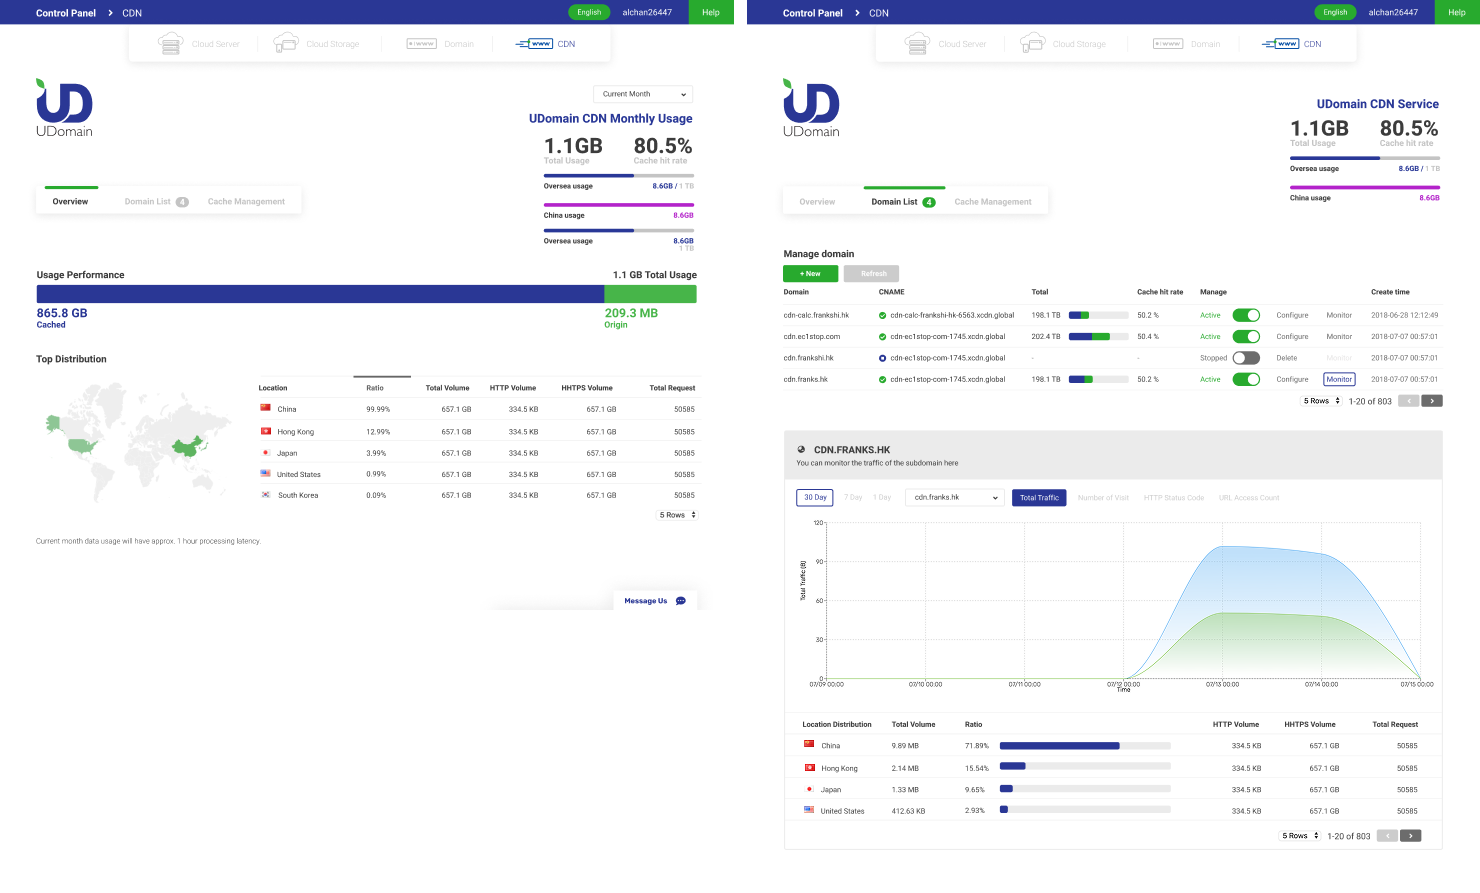Screen dimensions: 1480x893
Task: Disable the cdn-calc.frankshi.hk active toggle
Action: coord(1246,315)
